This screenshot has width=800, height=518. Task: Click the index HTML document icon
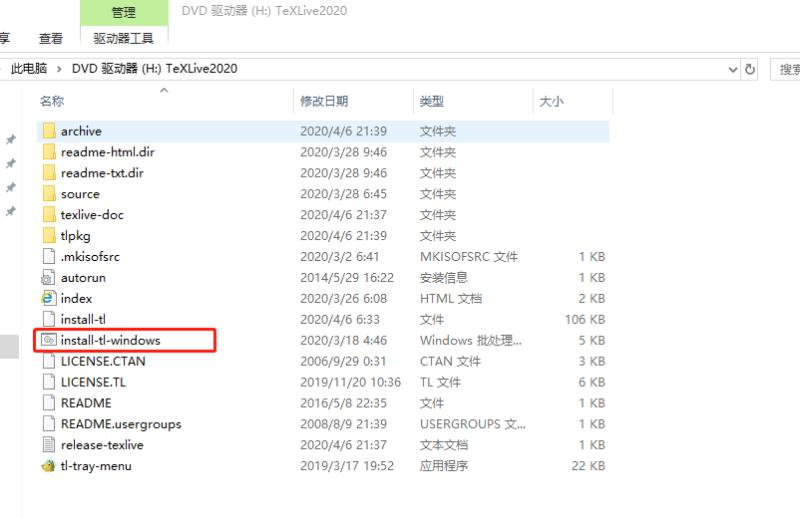48,299
